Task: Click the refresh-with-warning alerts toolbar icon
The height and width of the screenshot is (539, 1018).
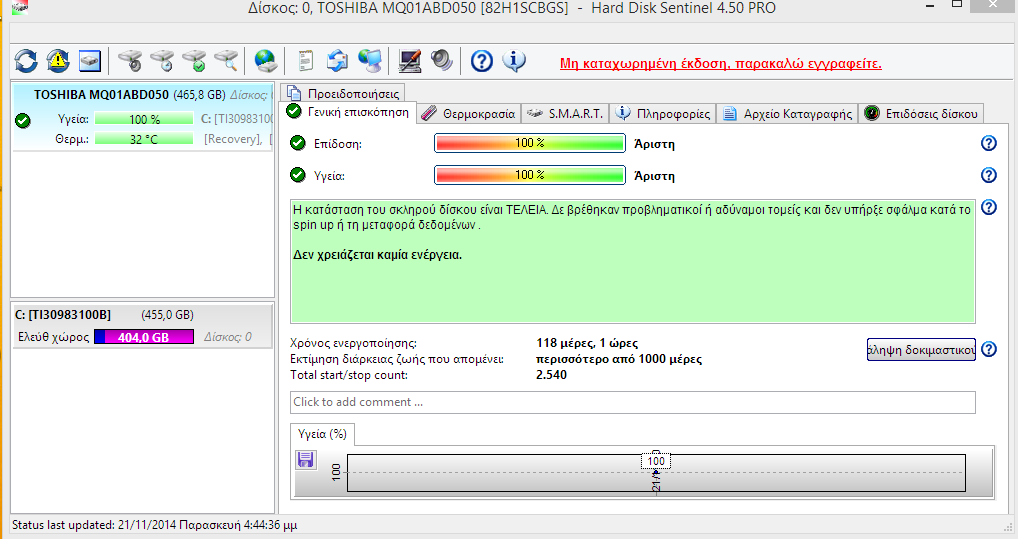Action: tap(58, 61)
